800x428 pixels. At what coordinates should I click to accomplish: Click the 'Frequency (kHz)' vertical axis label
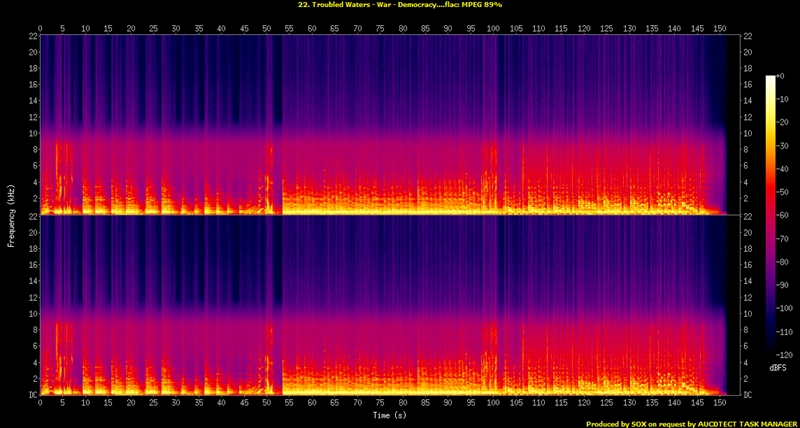coord(10,215)
